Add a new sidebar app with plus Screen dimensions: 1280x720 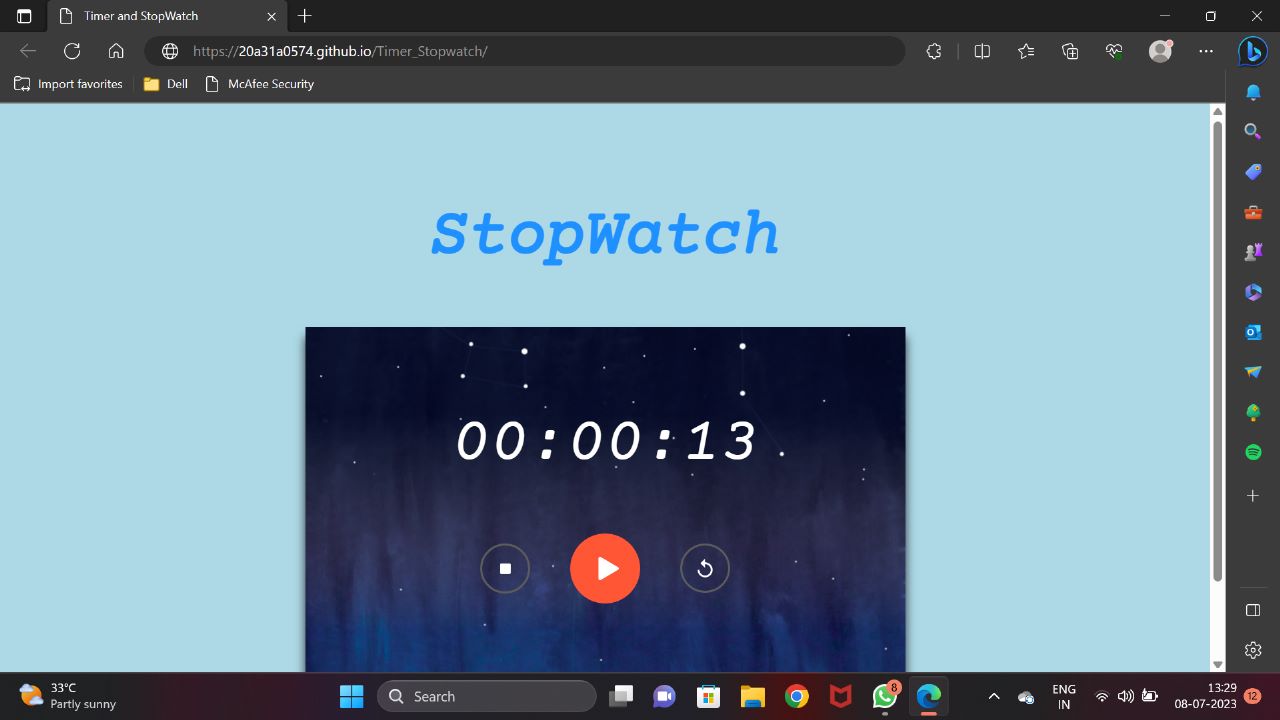coord(1253,496)
